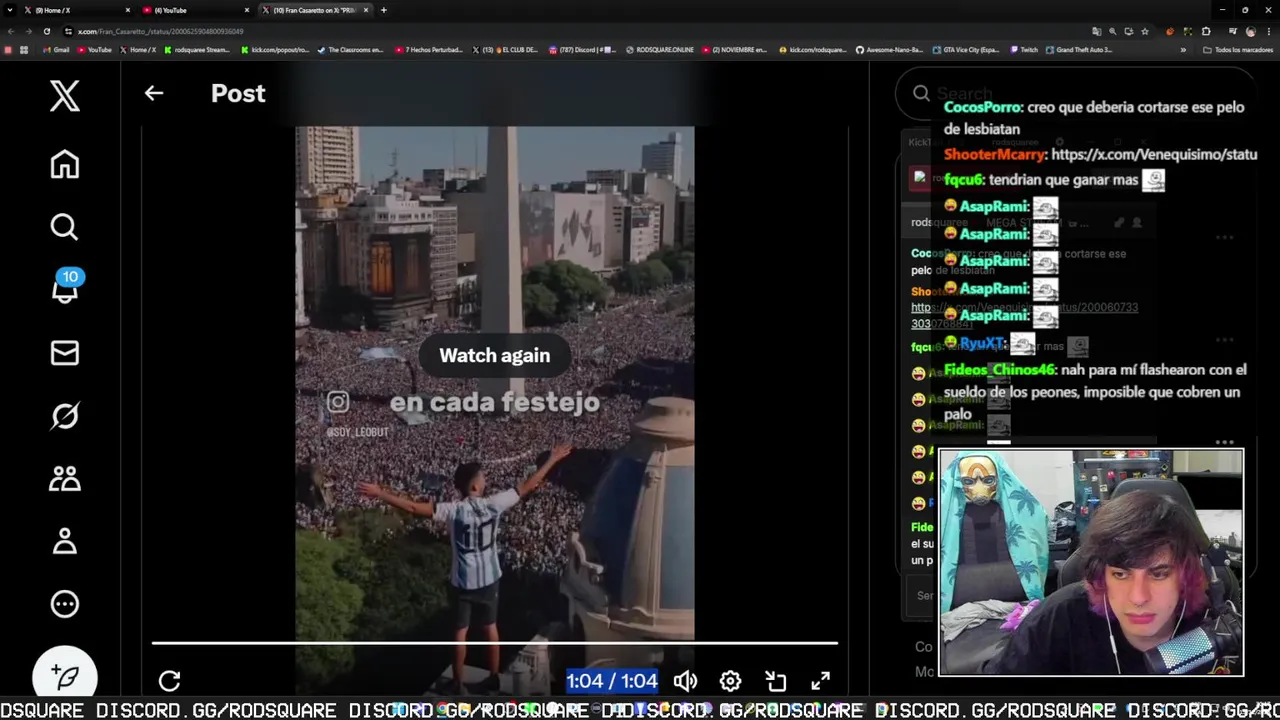Image resolution: width=1280 pixels, height=720 pixels.
Task: Open Profile person icon in the sidebar
Action: 65,541
